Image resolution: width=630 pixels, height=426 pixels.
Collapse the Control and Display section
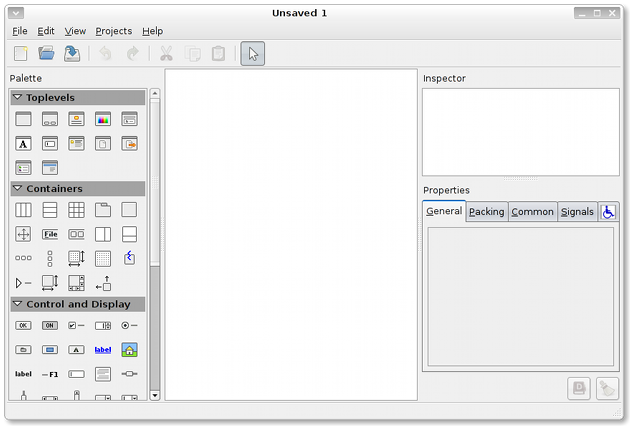tap(18, 304)
